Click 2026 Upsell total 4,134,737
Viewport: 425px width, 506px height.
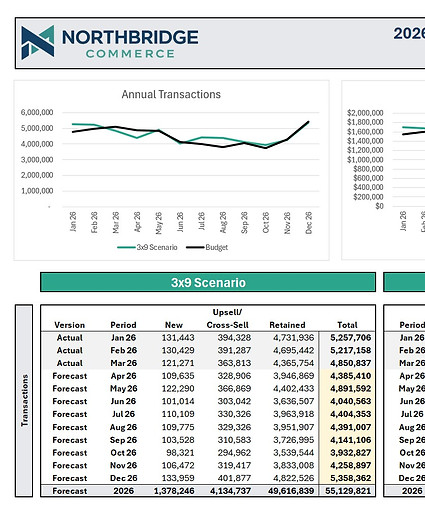point(230,491)
